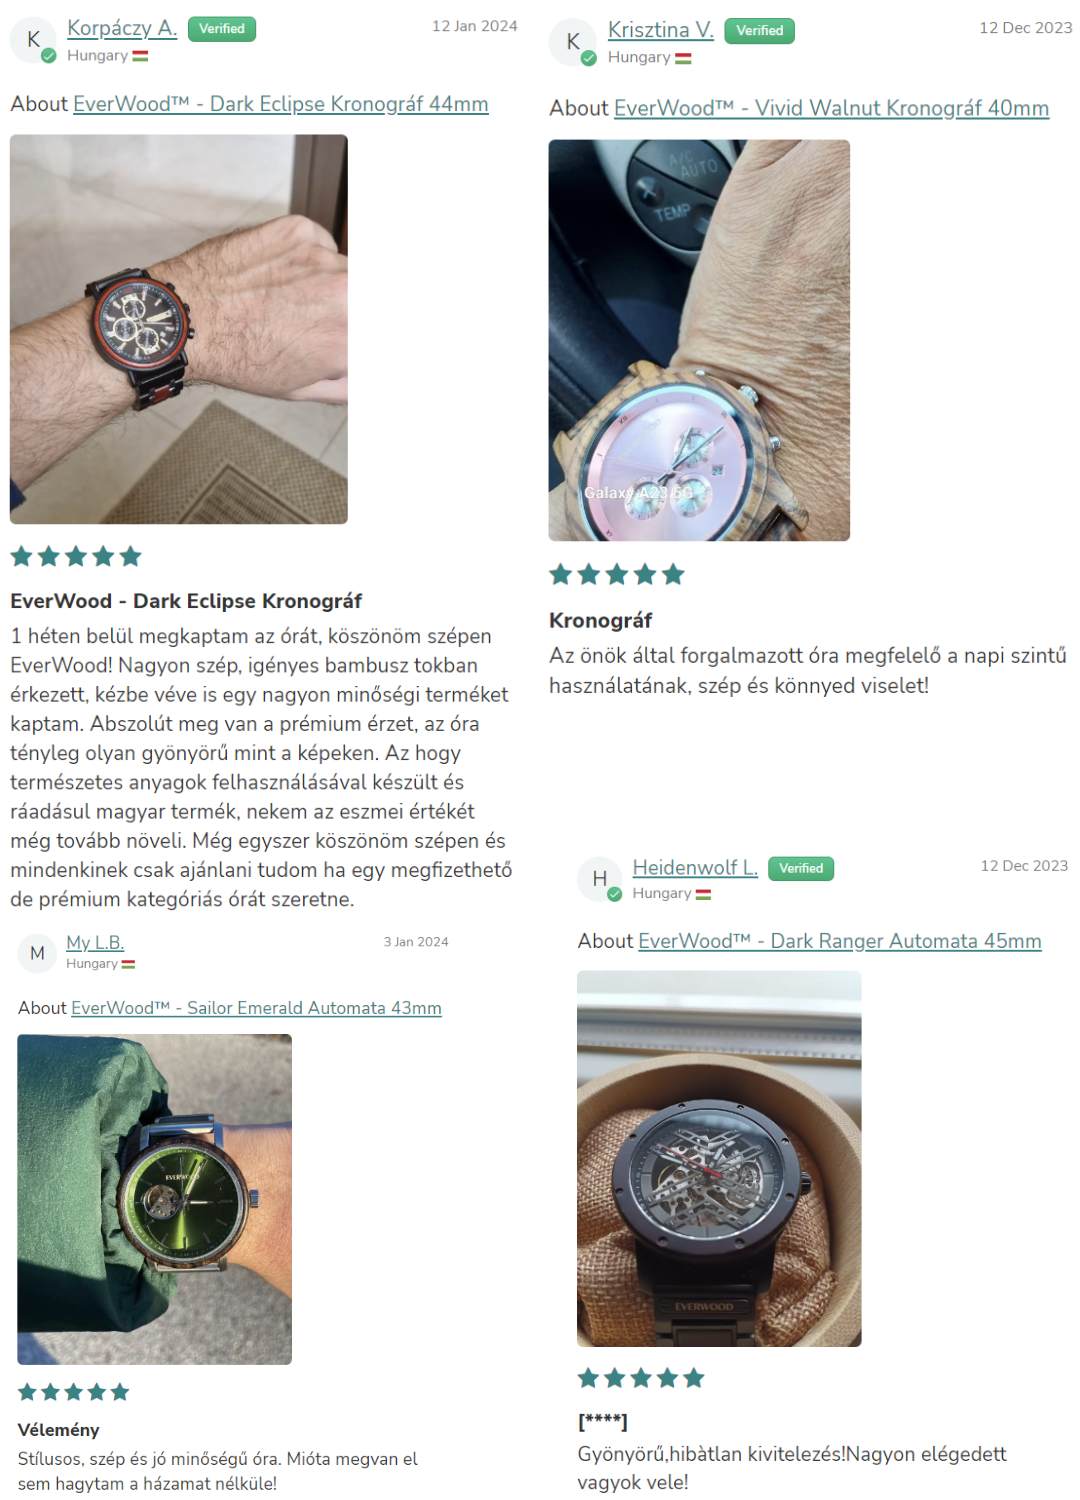Screen dimensions: 1080x1500
Task: Click the Verified badge beside Korpáczy A.
Action: (x=222, y=29)
